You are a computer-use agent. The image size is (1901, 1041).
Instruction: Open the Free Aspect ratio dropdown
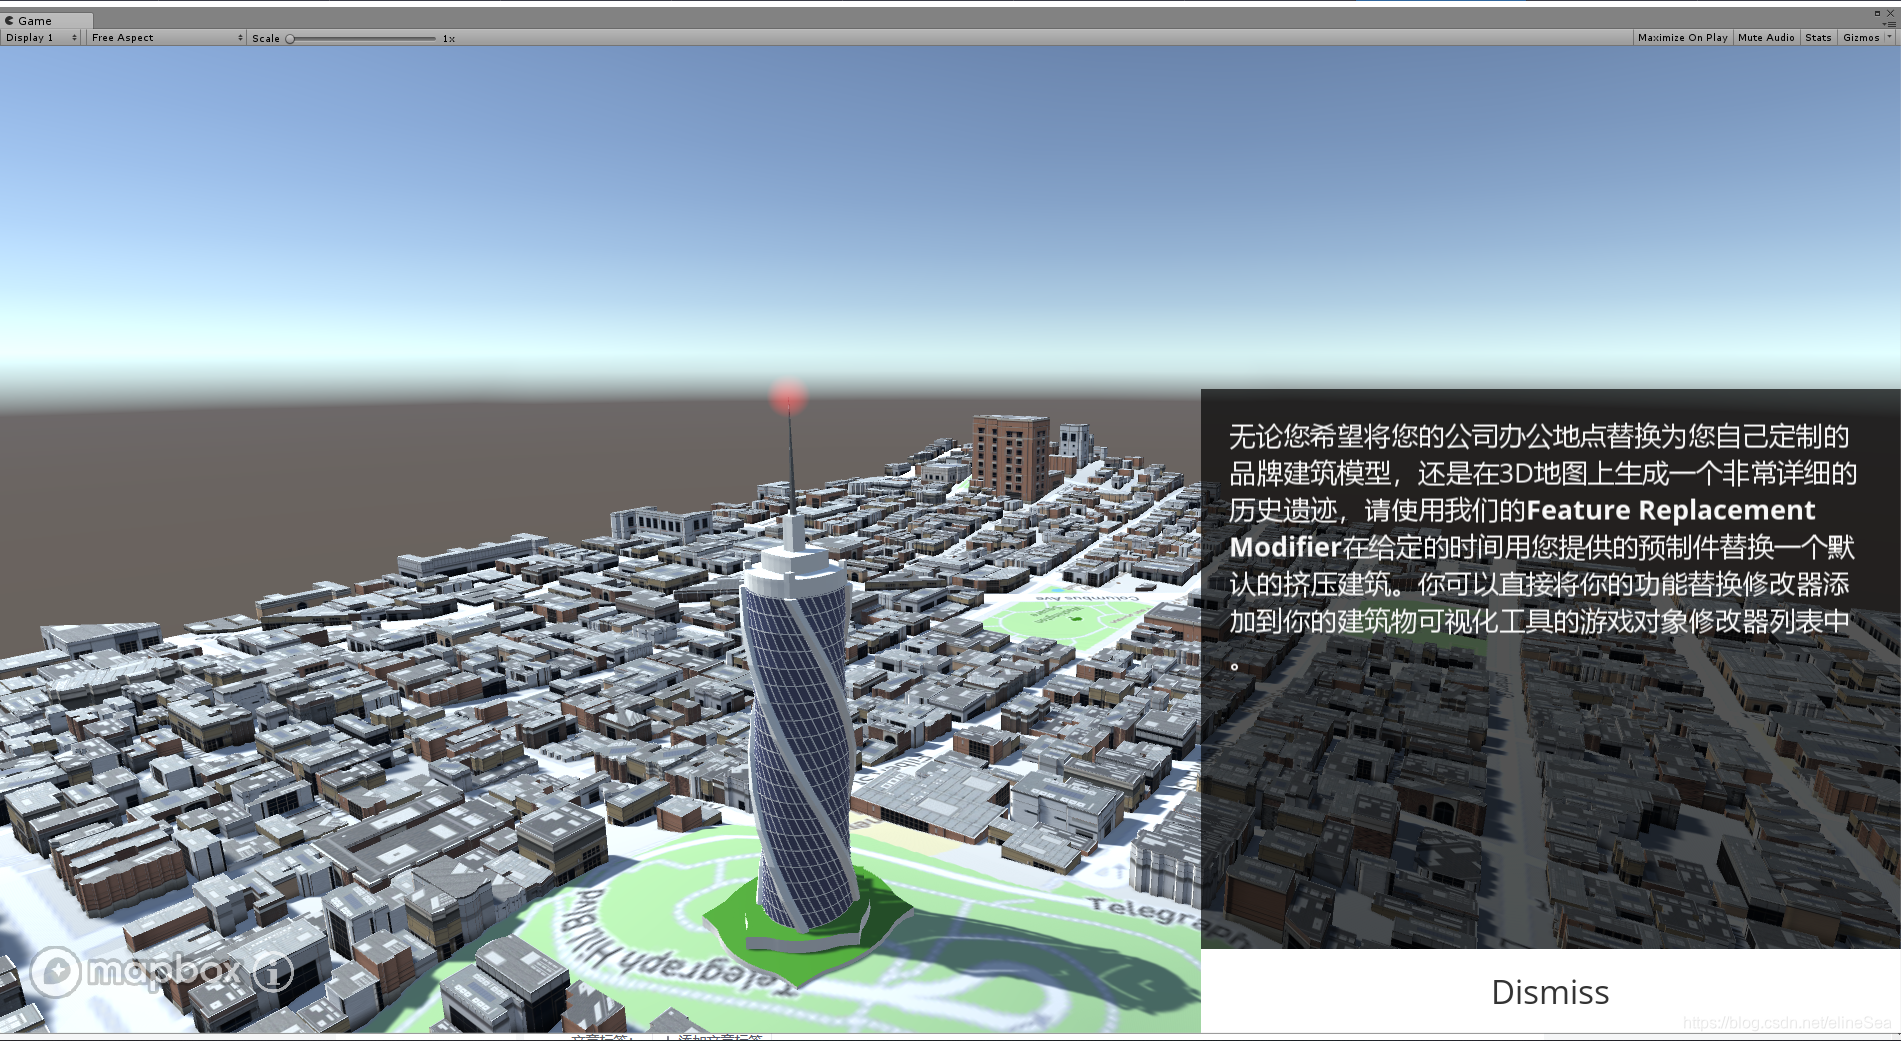(x=166, y=38)
